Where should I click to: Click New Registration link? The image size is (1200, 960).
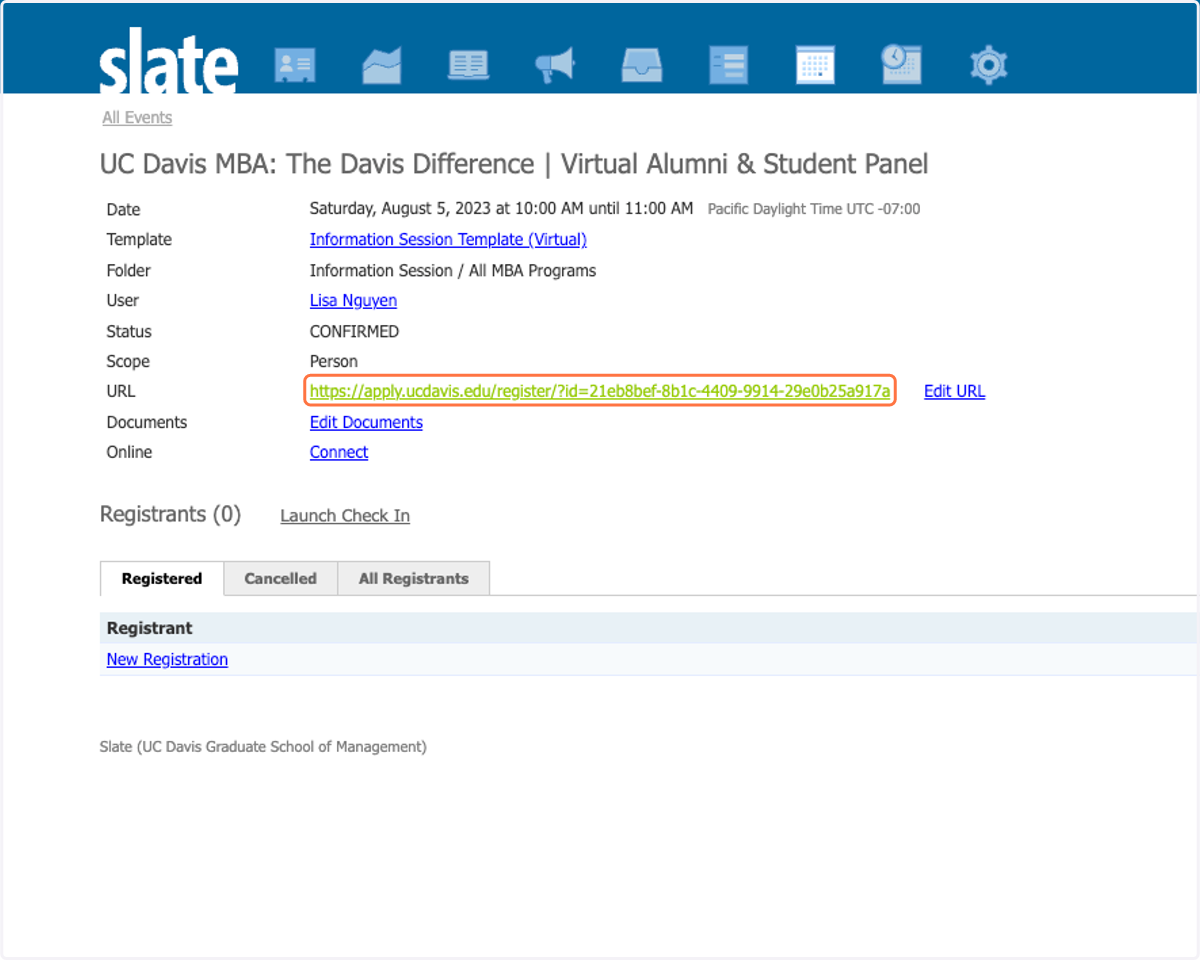click(167, 660)
